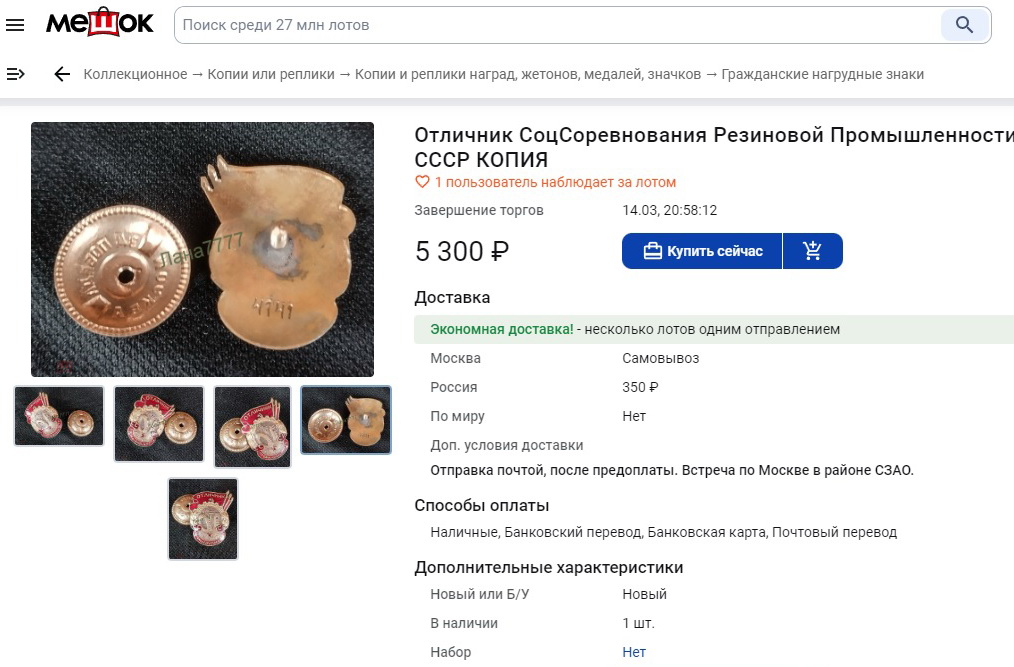Viewport: 1014px width, 667px height.
Task: Select the third lot thumbnail
Action: 253,426
